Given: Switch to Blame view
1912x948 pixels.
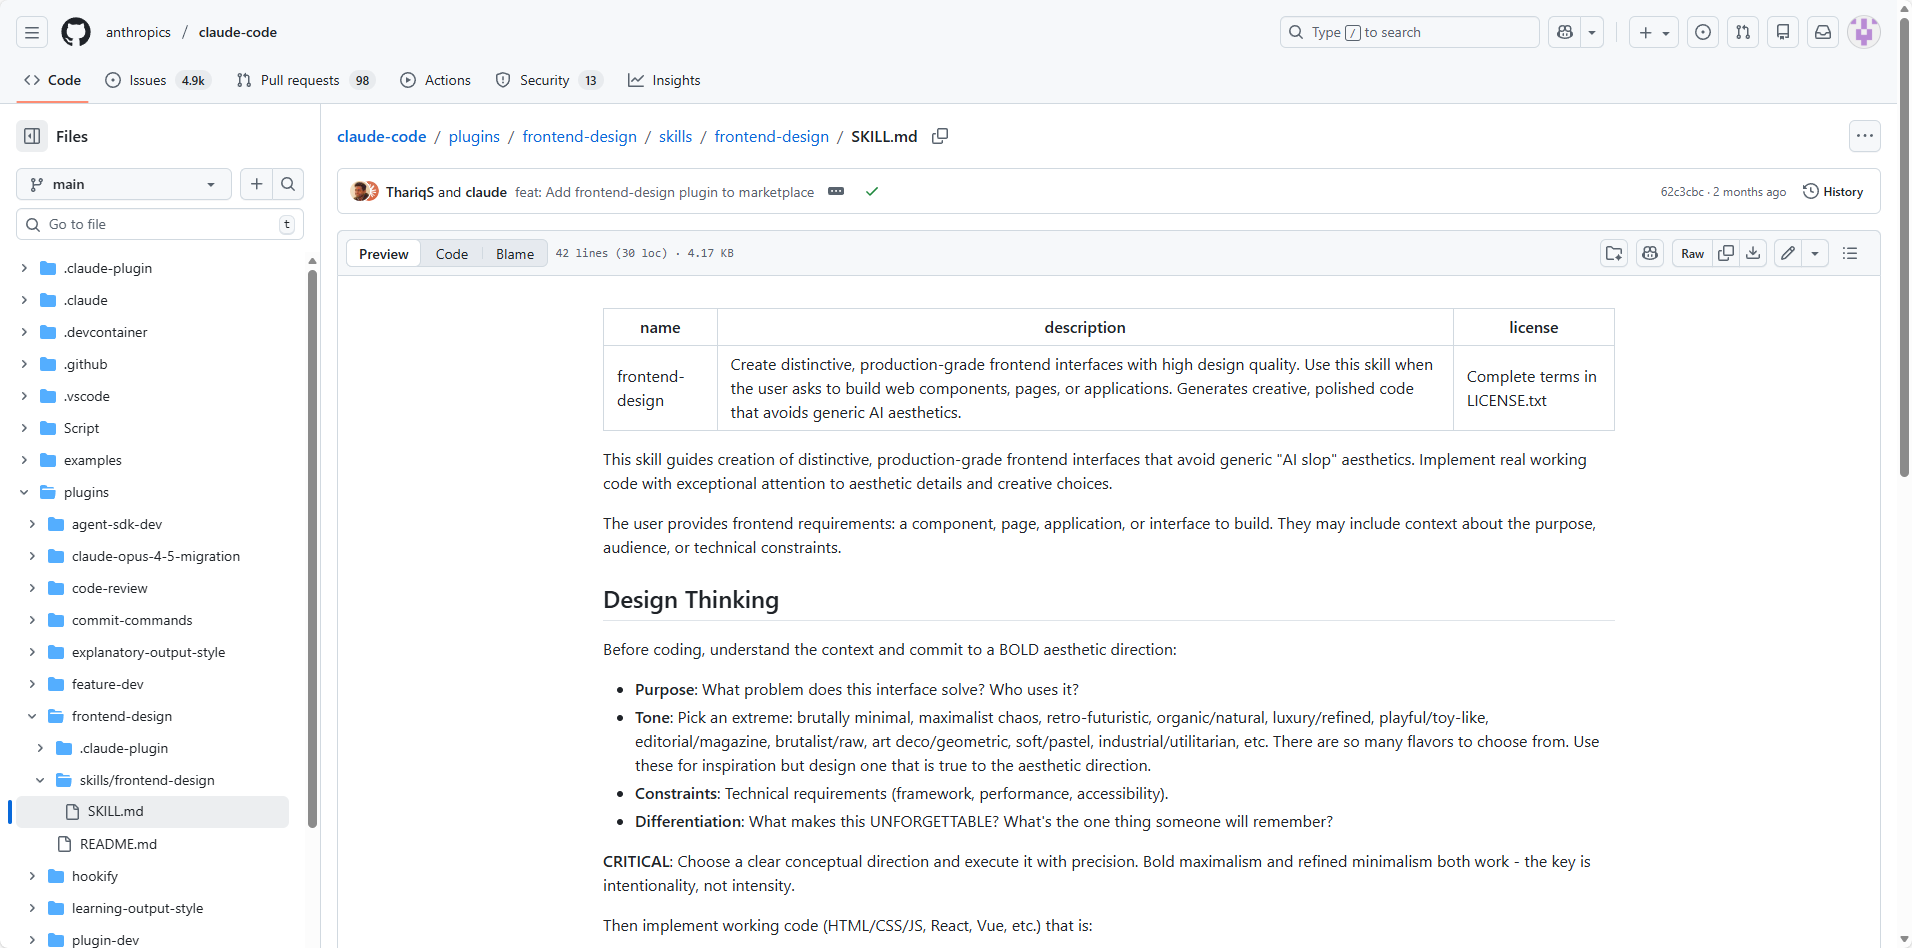Looking at the screenshot, I should click(x=515, y=254).
